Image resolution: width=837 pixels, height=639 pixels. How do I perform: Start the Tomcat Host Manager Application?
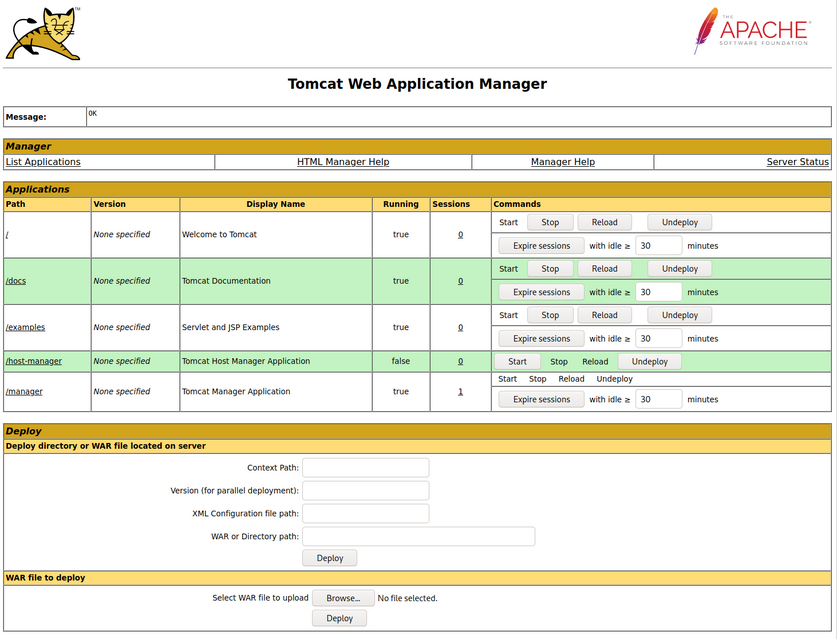(x=517, y=361)
